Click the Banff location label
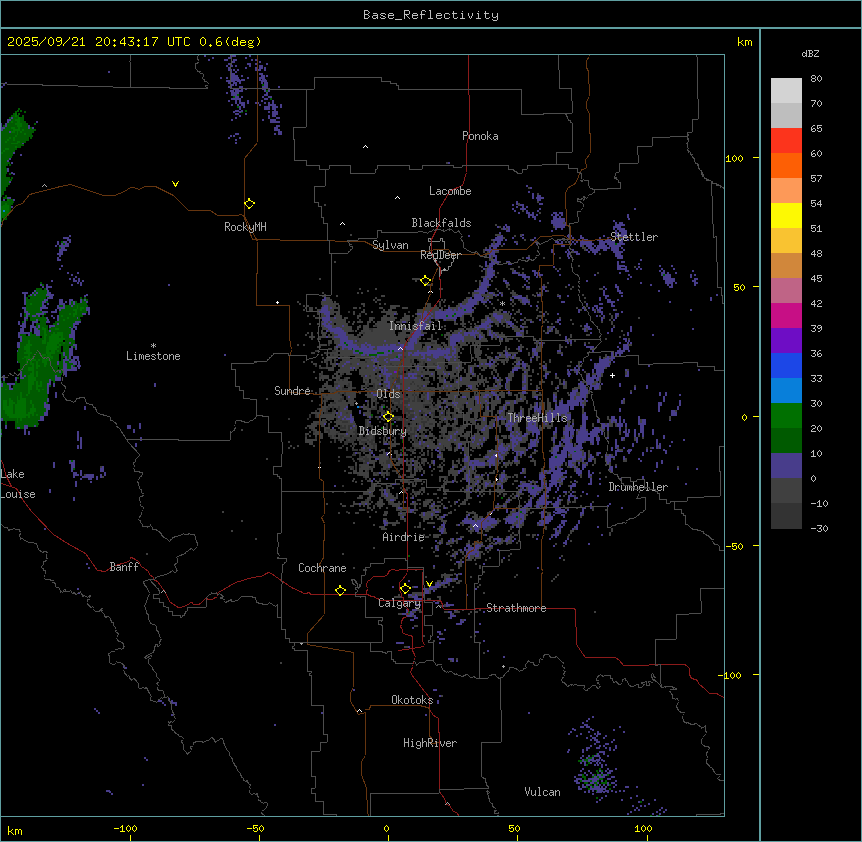Screen dimensions: 862x842 point(124,567)
